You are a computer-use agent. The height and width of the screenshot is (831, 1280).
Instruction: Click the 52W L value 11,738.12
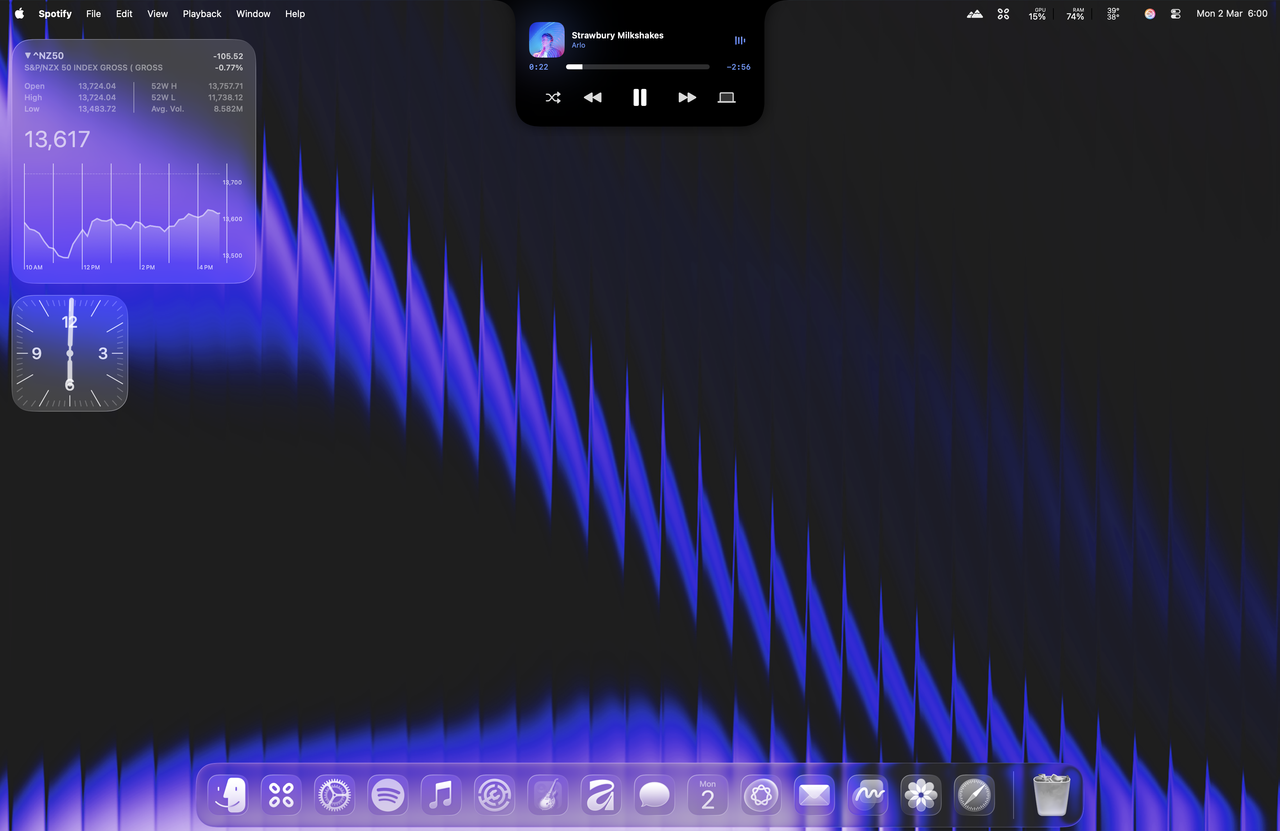(226, 98)
